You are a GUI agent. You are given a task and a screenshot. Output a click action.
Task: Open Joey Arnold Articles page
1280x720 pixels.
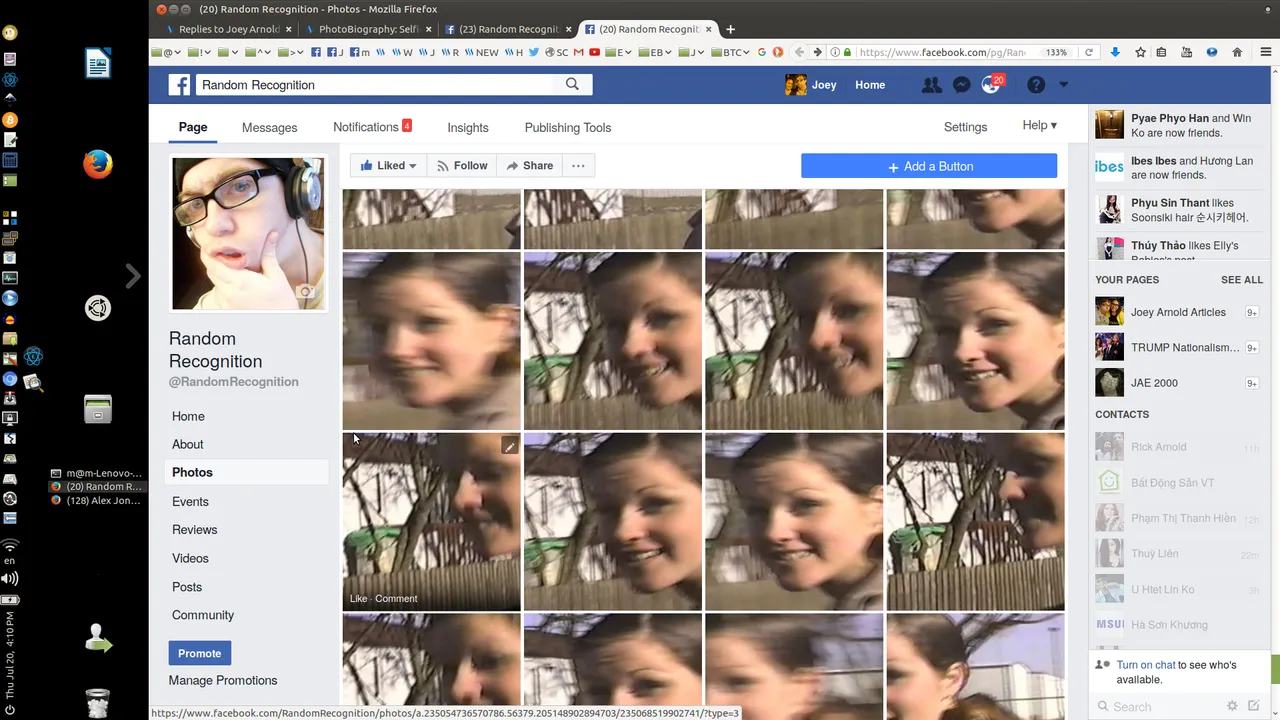coord(1177,312)
